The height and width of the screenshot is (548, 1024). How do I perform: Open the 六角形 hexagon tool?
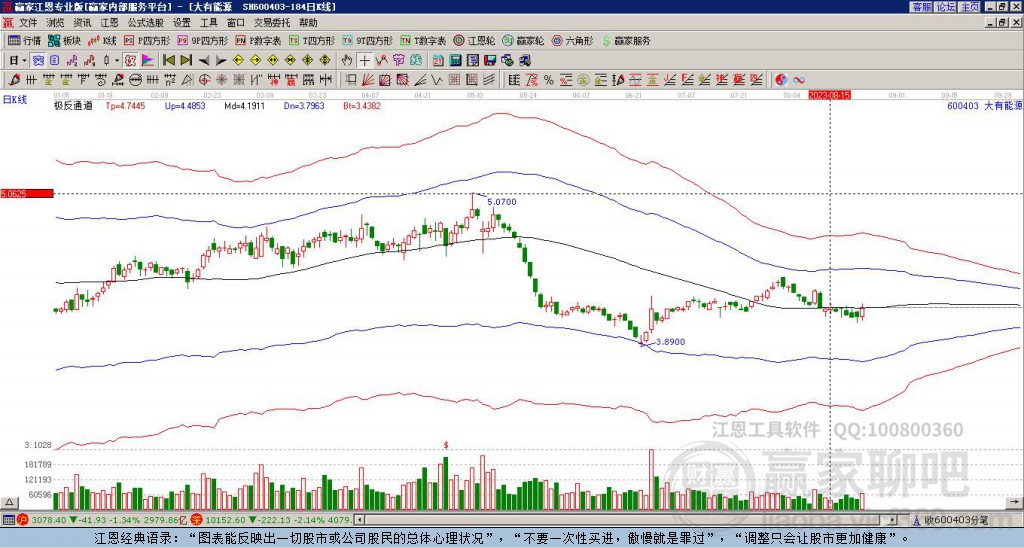[x=573, y=40]
